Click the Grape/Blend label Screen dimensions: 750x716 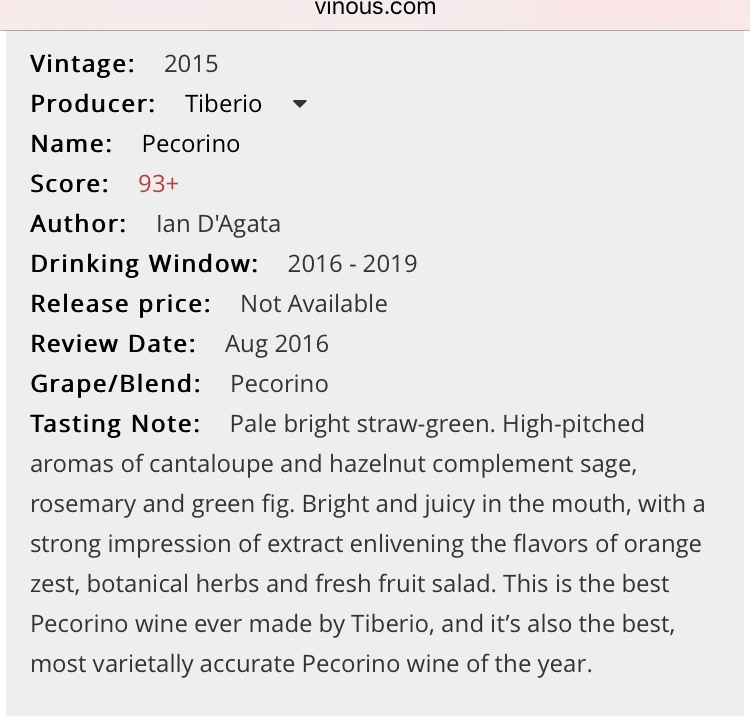tap(116, 384)
